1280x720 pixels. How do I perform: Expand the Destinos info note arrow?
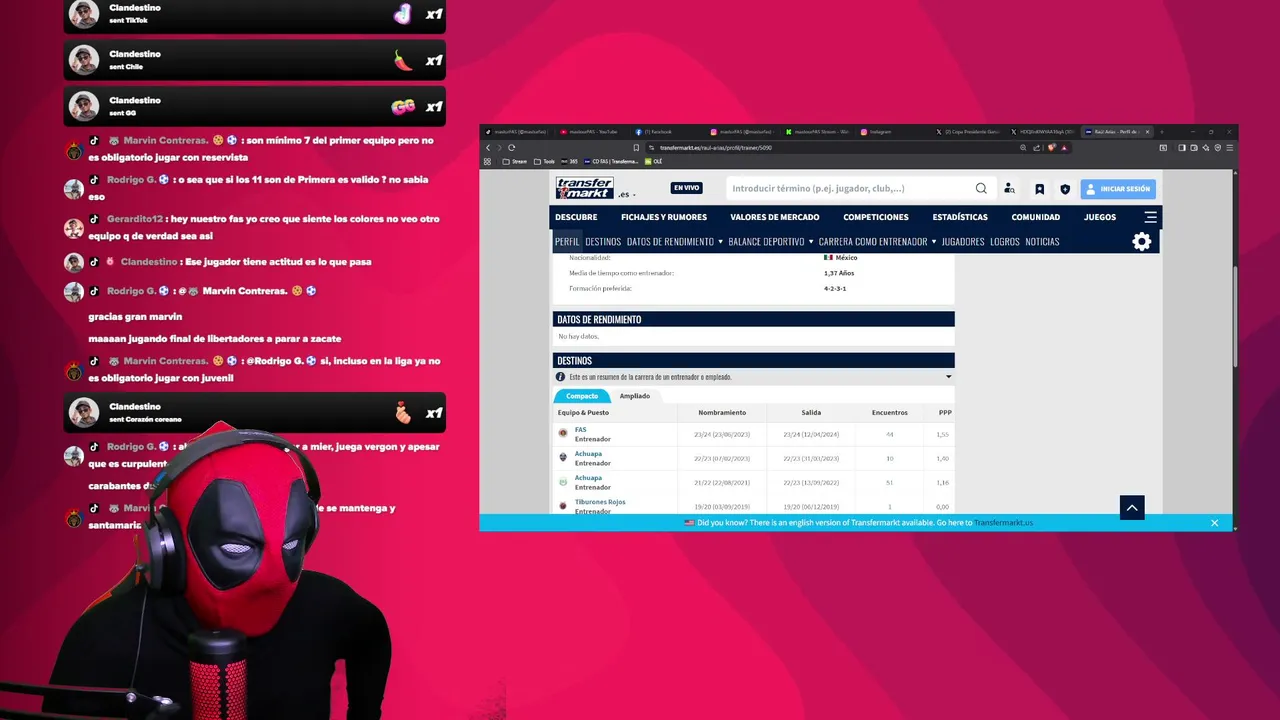pos(948,377)
